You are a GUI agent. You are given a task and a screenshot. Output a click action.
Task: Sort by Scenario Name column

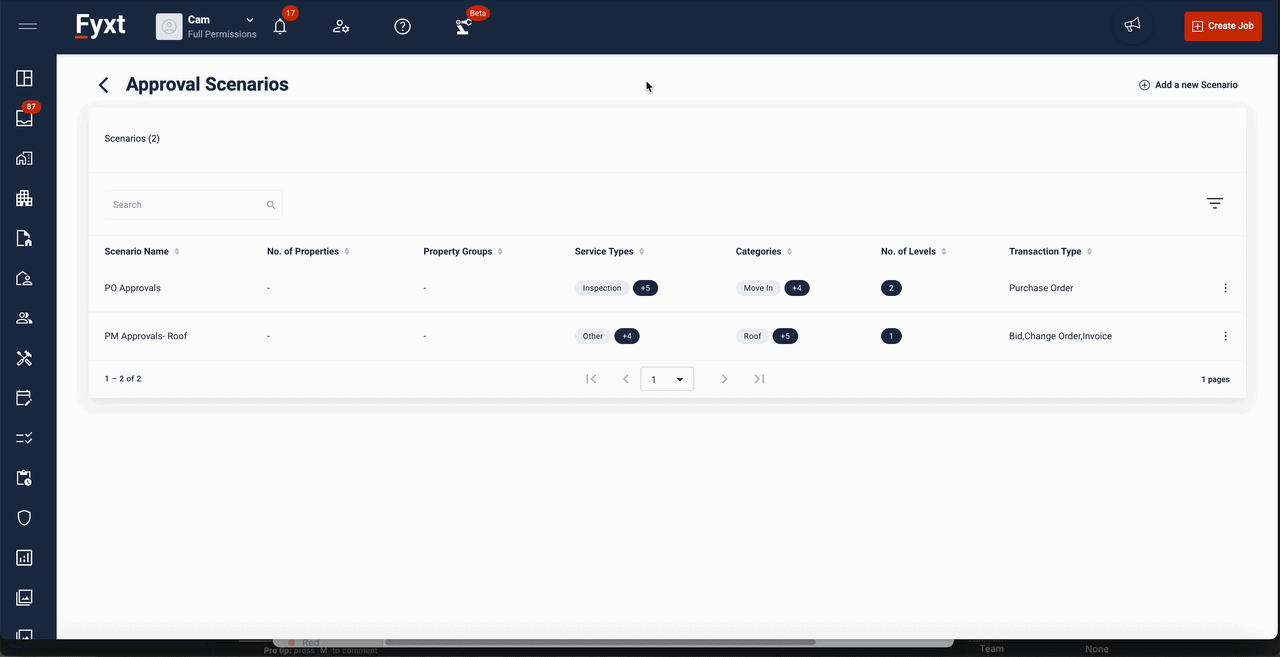click(x=141, y=251)
